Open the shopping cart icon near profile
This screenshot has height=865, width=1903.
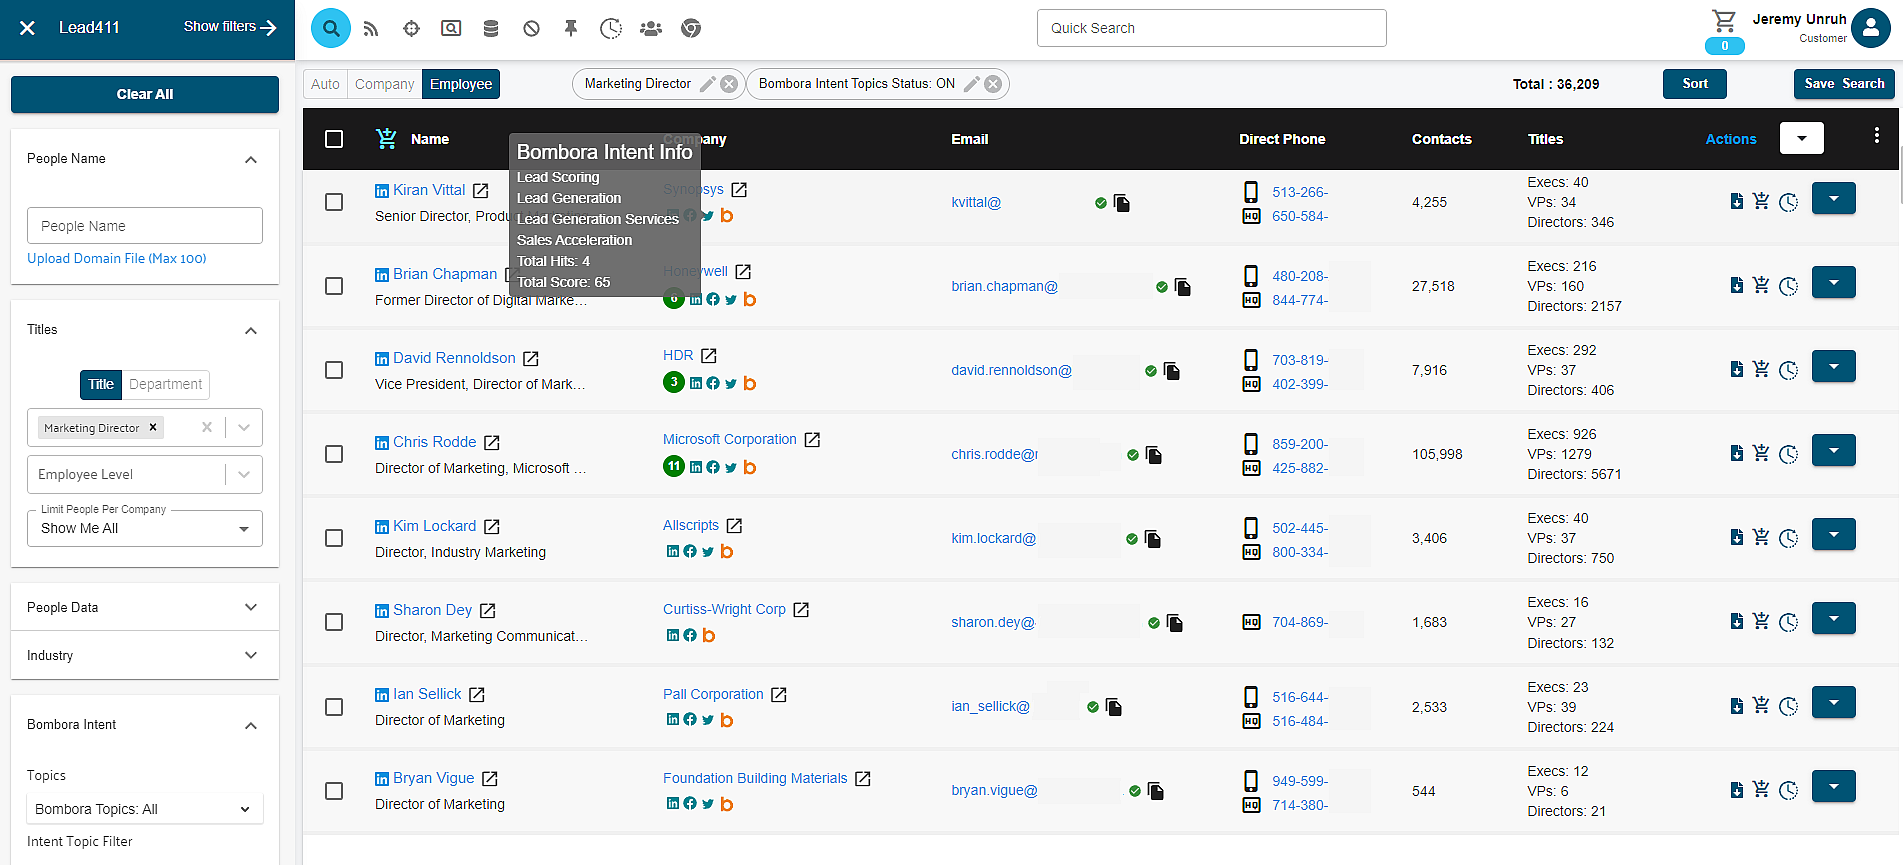(1724, 21)
